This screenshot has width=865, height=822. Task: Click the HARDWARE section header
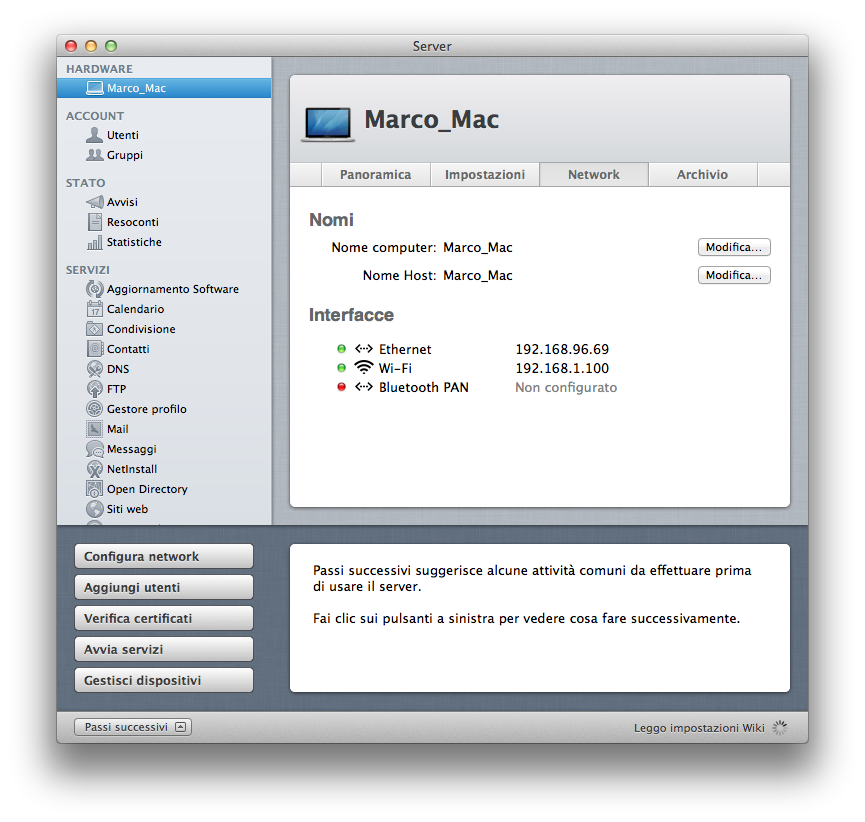point(99,69)
